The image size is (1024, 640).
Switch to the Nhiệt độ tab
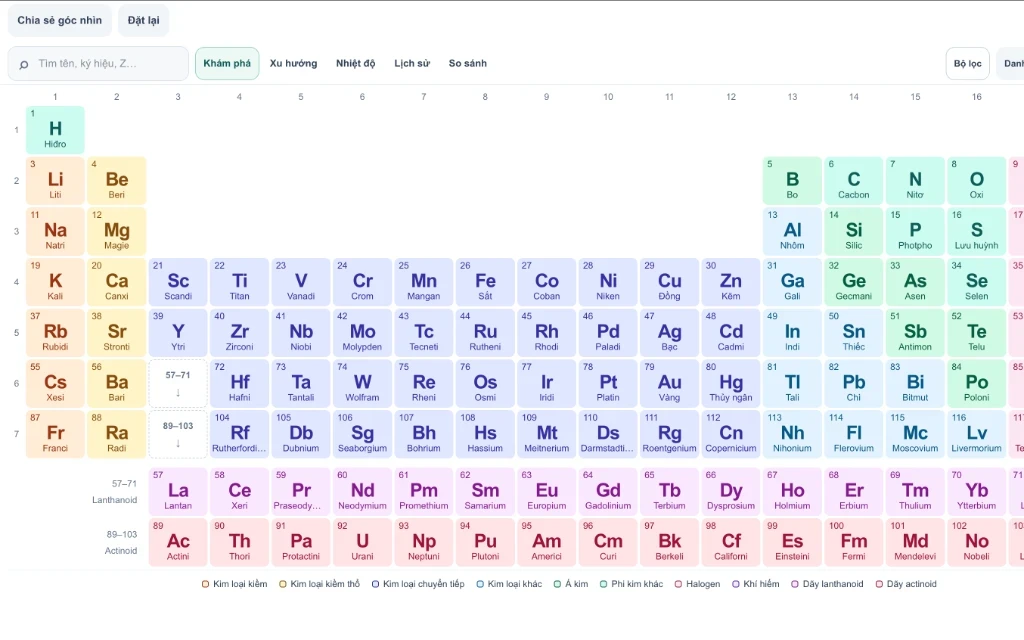[355, 63]
